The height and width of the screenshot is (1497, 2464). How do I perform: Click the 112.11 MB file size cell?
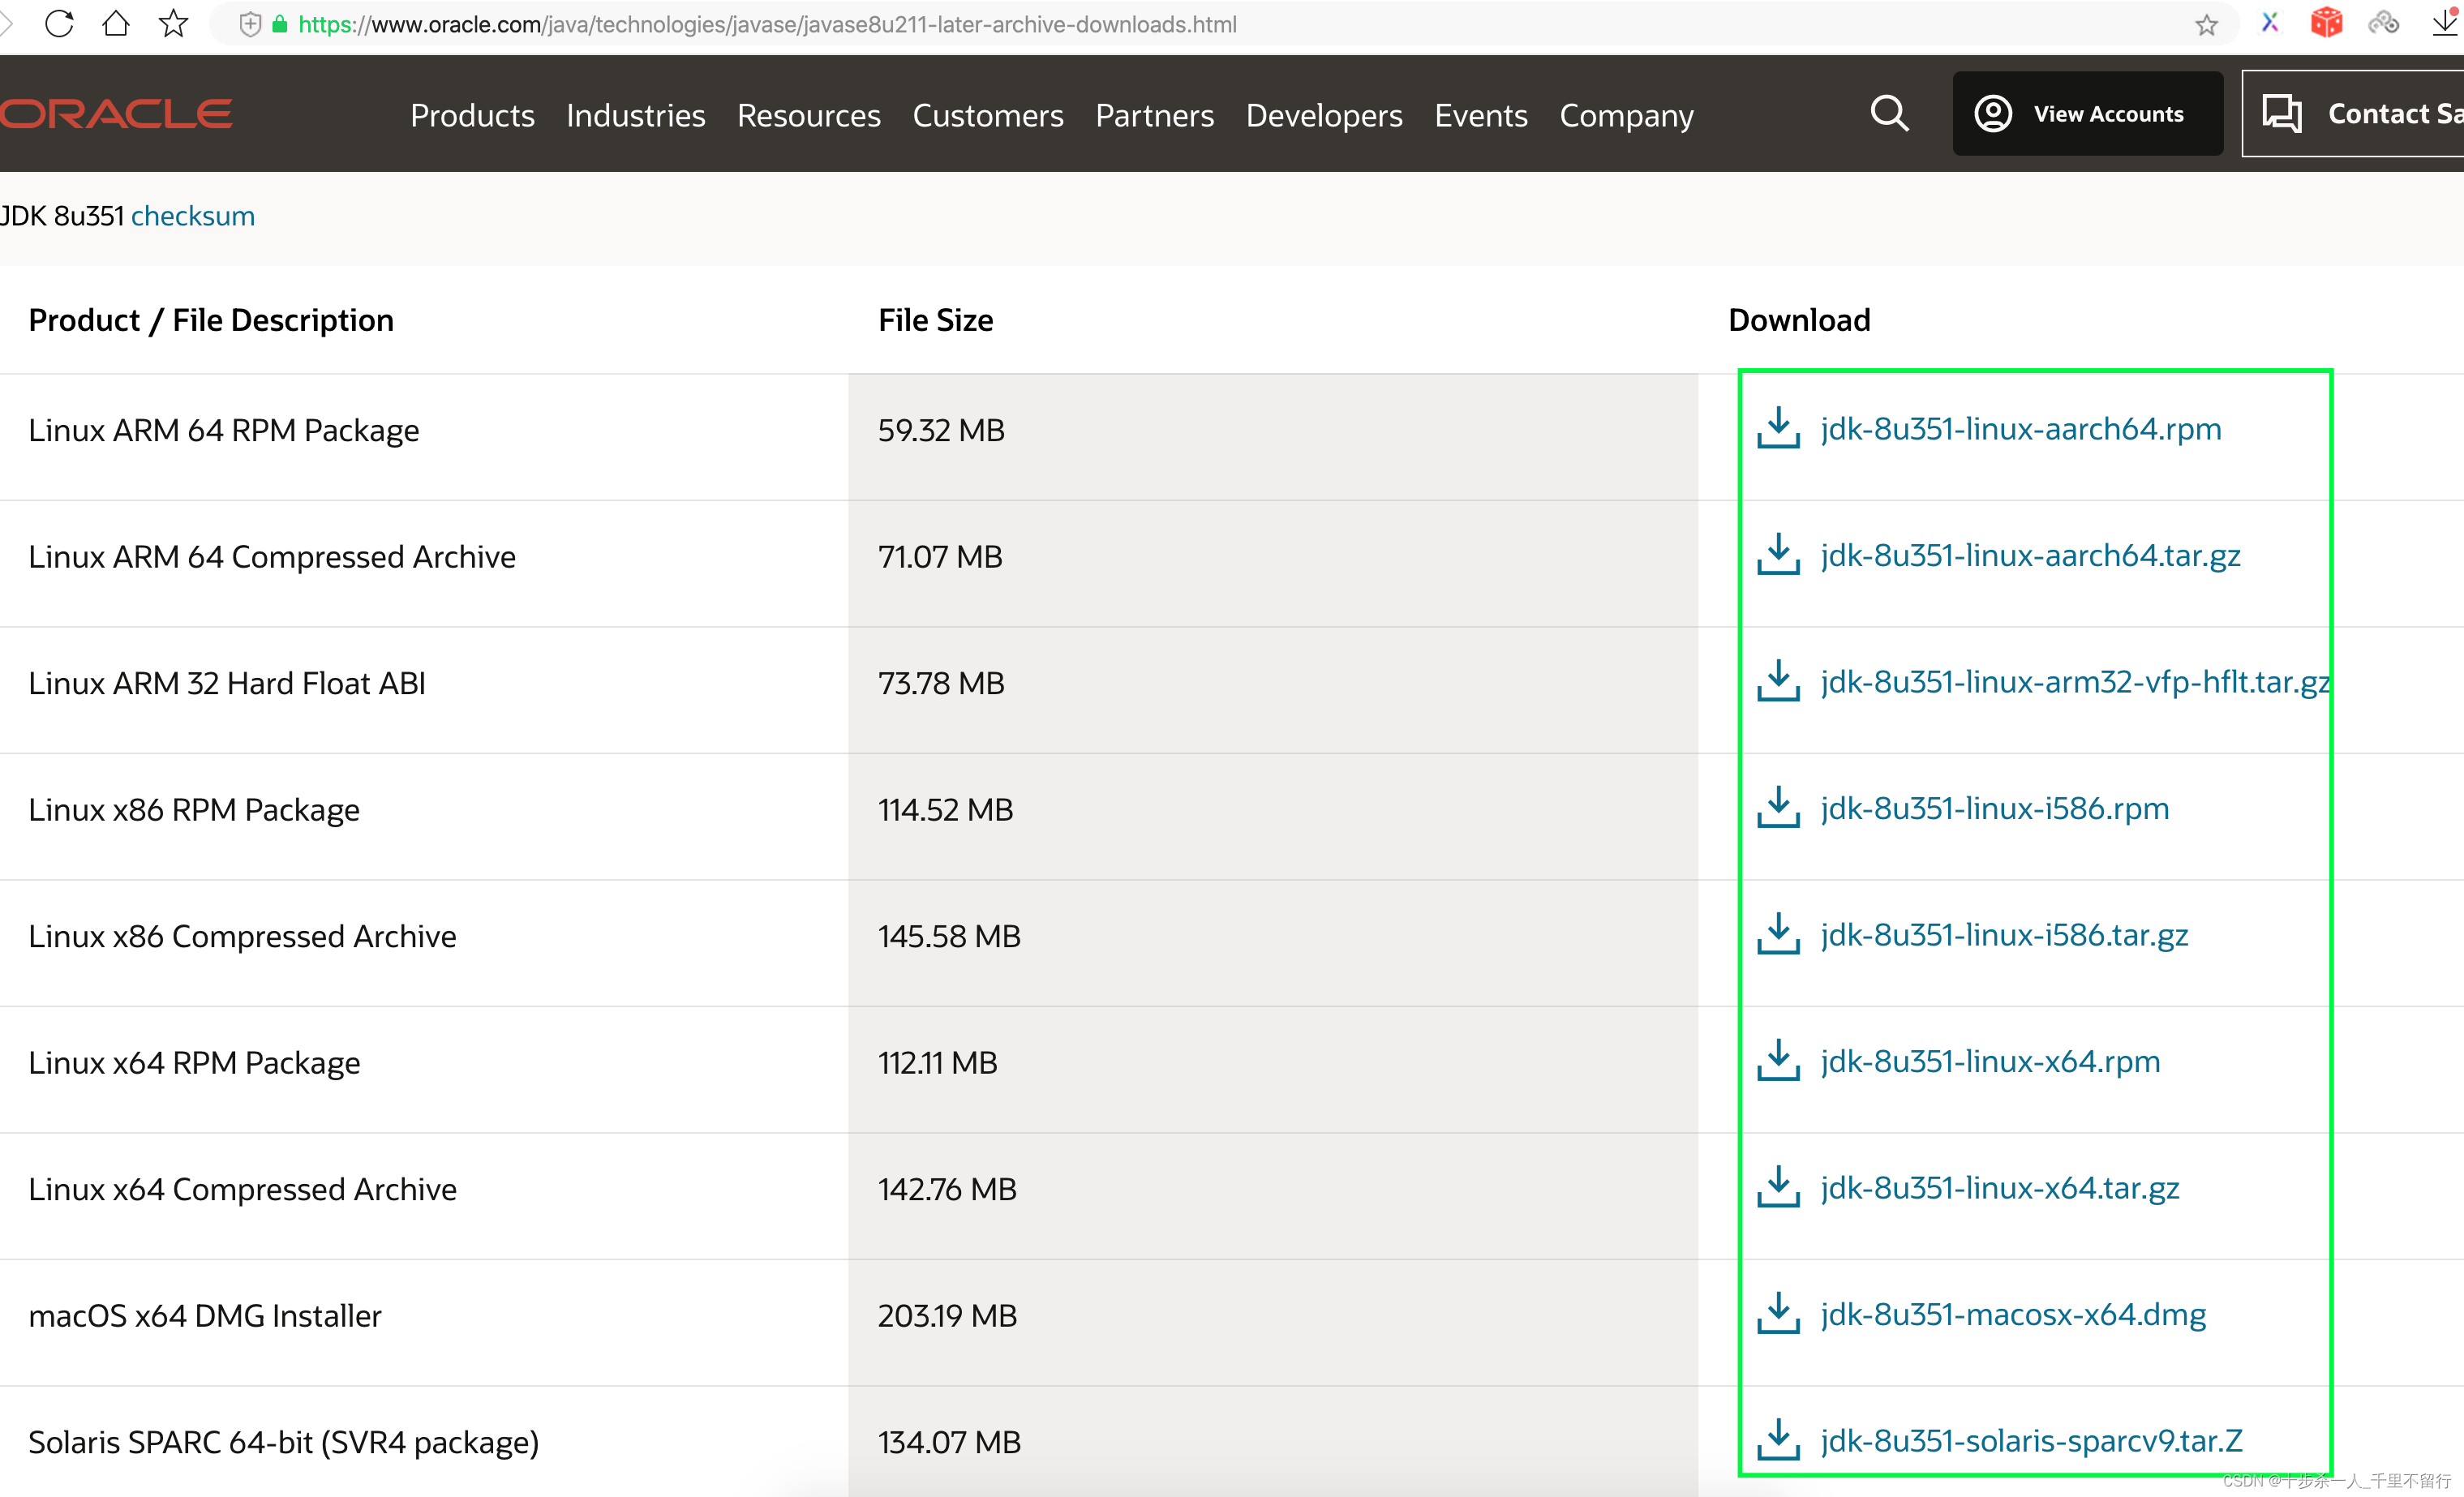tap(1273, 1069)
